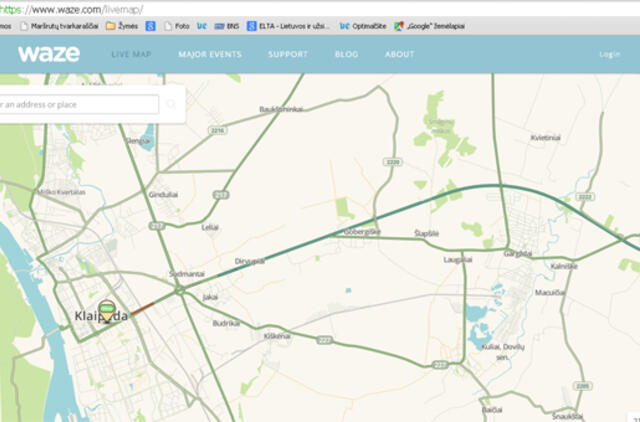Select the Live Map tab
Viewport: 640px width, 422px height.
coord(131,54)
